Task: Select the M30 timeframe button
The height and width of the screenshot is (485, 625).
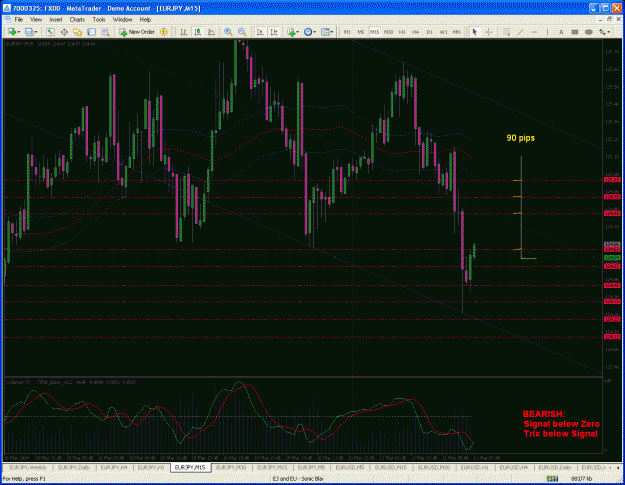Action: click(x=388, y=32)
